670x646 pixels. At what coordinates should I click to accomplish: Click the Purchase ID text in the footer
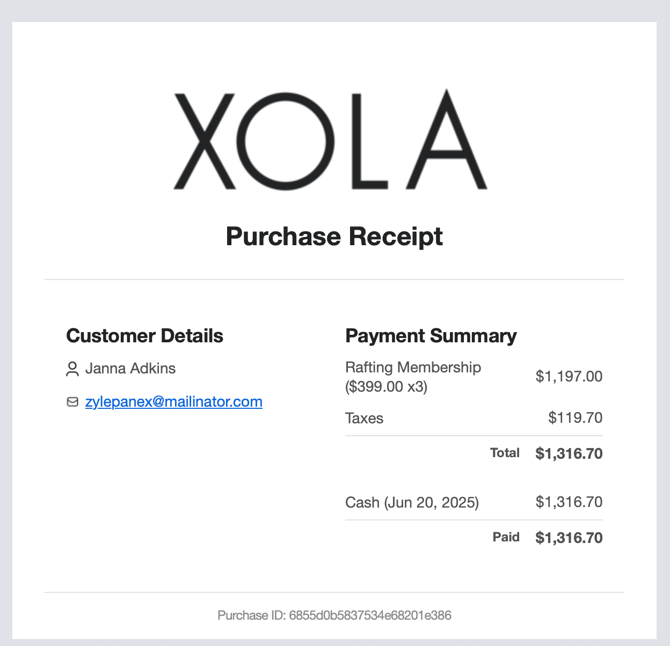point(334,615)
